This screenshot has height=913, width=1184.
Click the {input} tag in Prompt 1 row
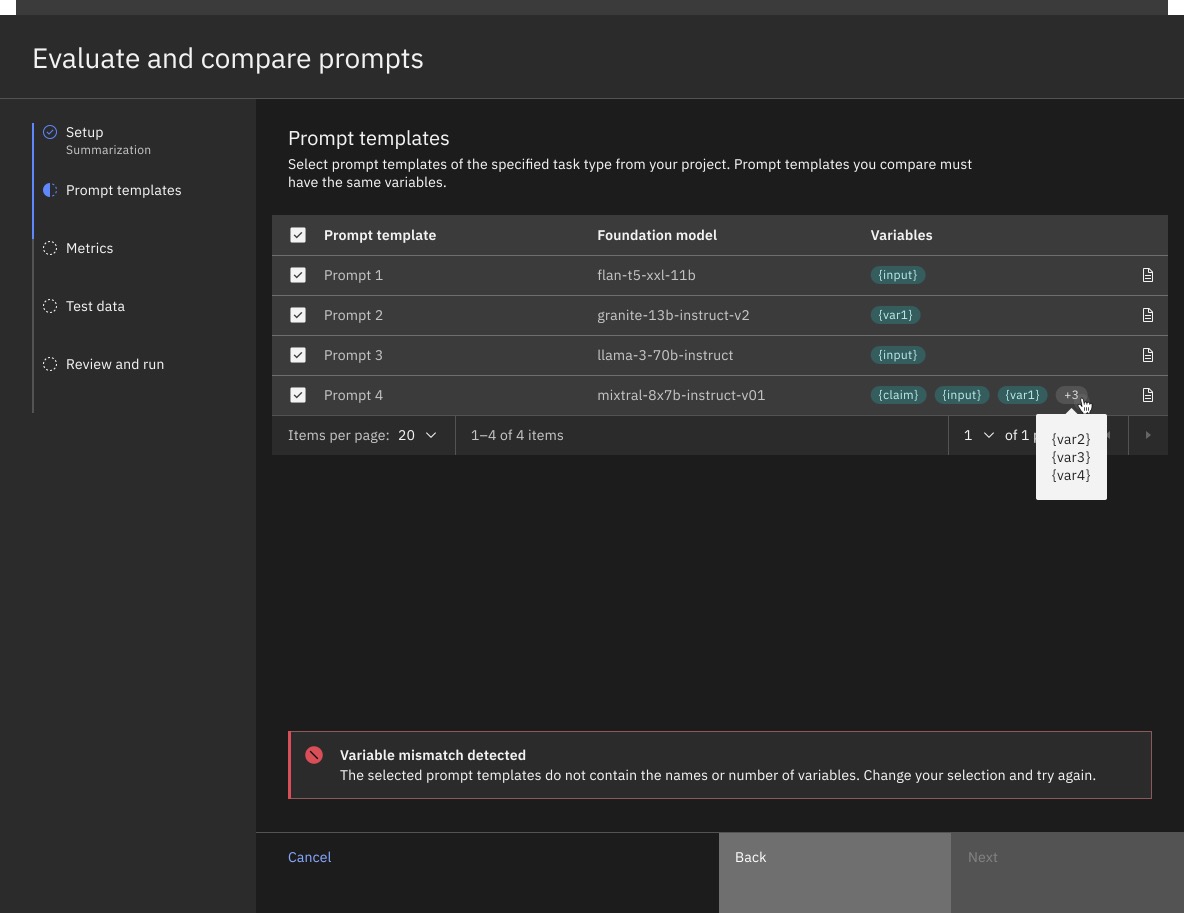(898, 275)
